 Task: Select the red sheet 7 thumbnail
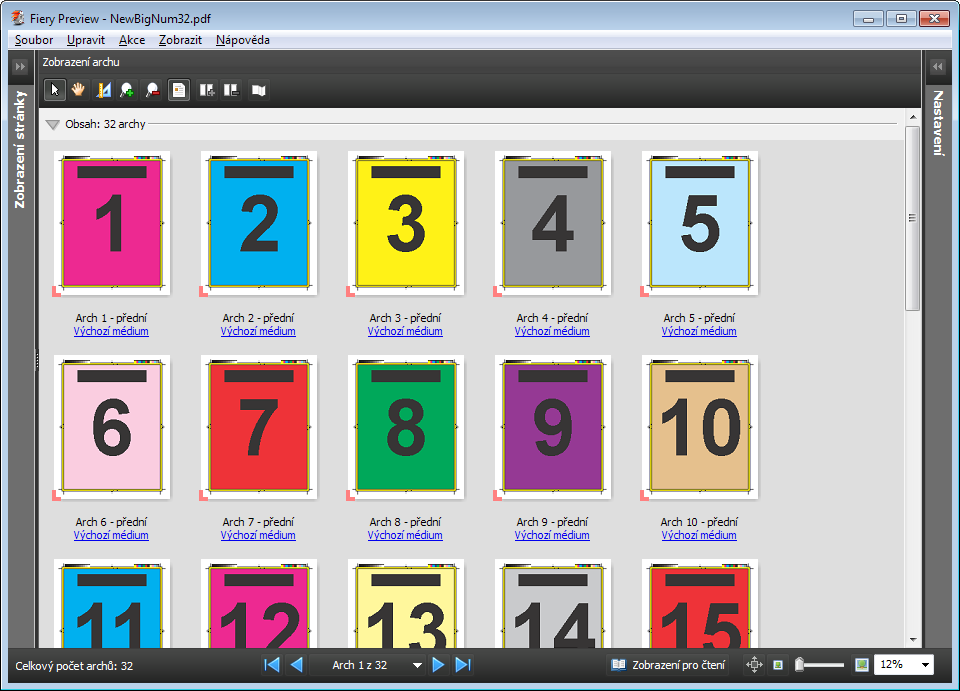pyautogui.click(x=259, y=427)
